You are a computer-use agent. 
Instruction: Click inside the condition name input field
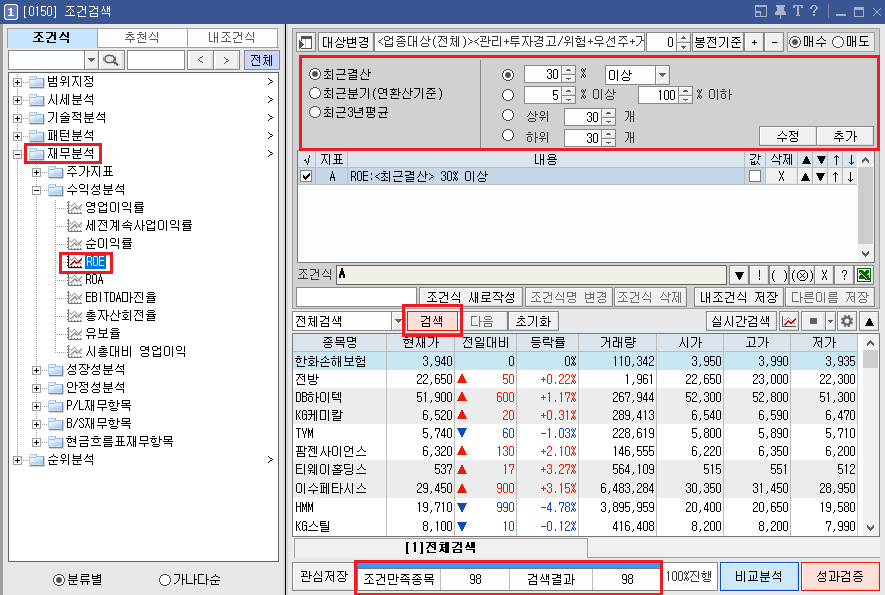[350, 296]
